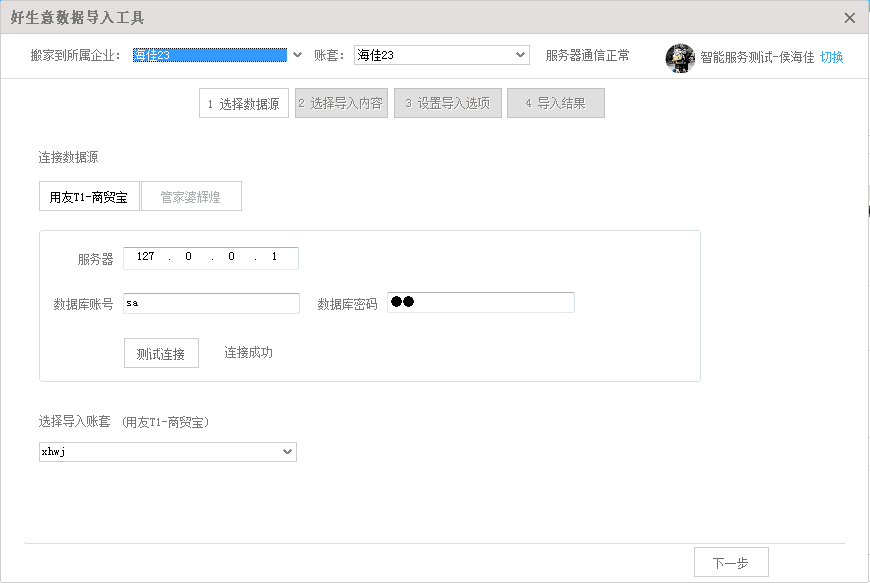The image size is (870, 583).
Task: Click the 连接成功 result text
Action: click(x=249, y=353)
